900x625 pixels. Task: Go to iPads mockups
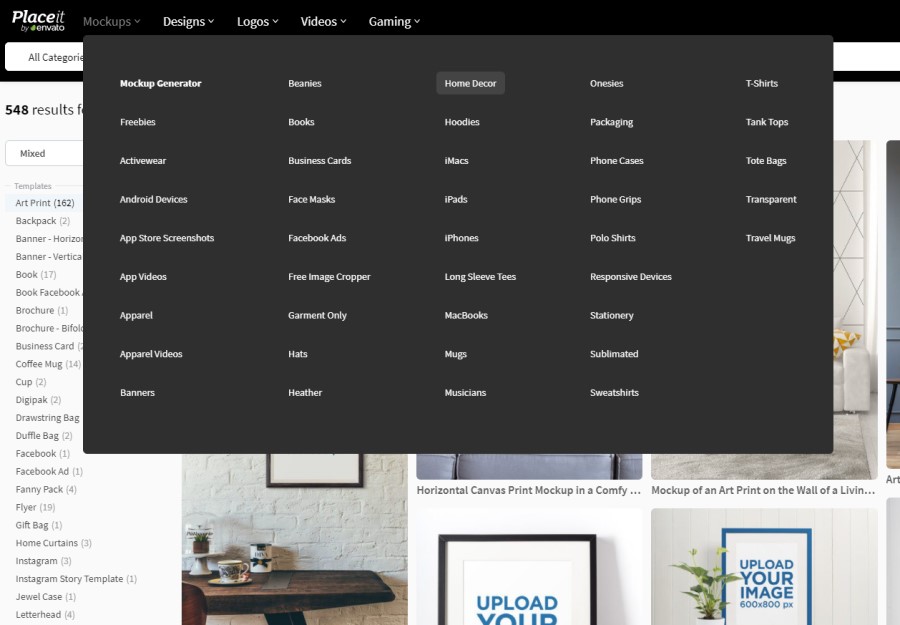point(456,199)
